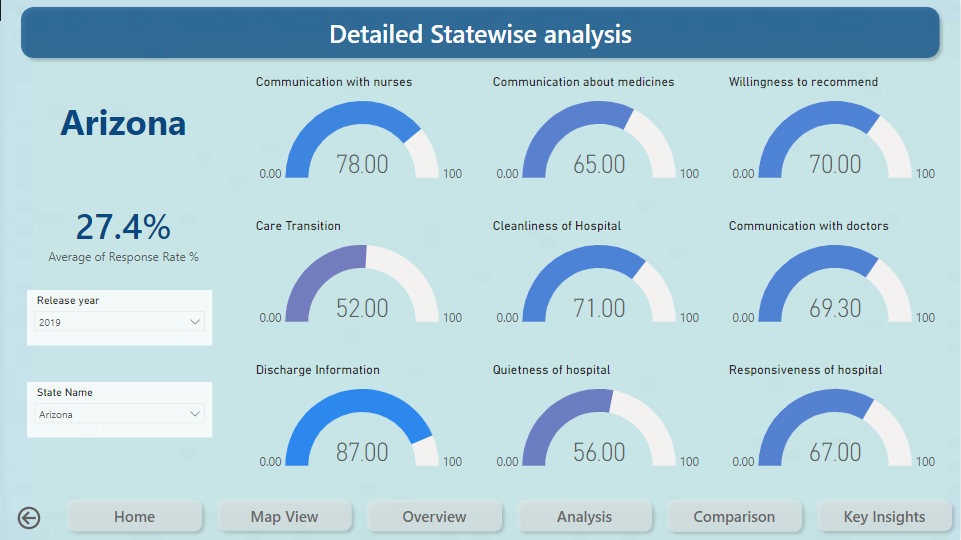Click the Release year slicer label
This screenshot has height=540, width=961.
68,300
